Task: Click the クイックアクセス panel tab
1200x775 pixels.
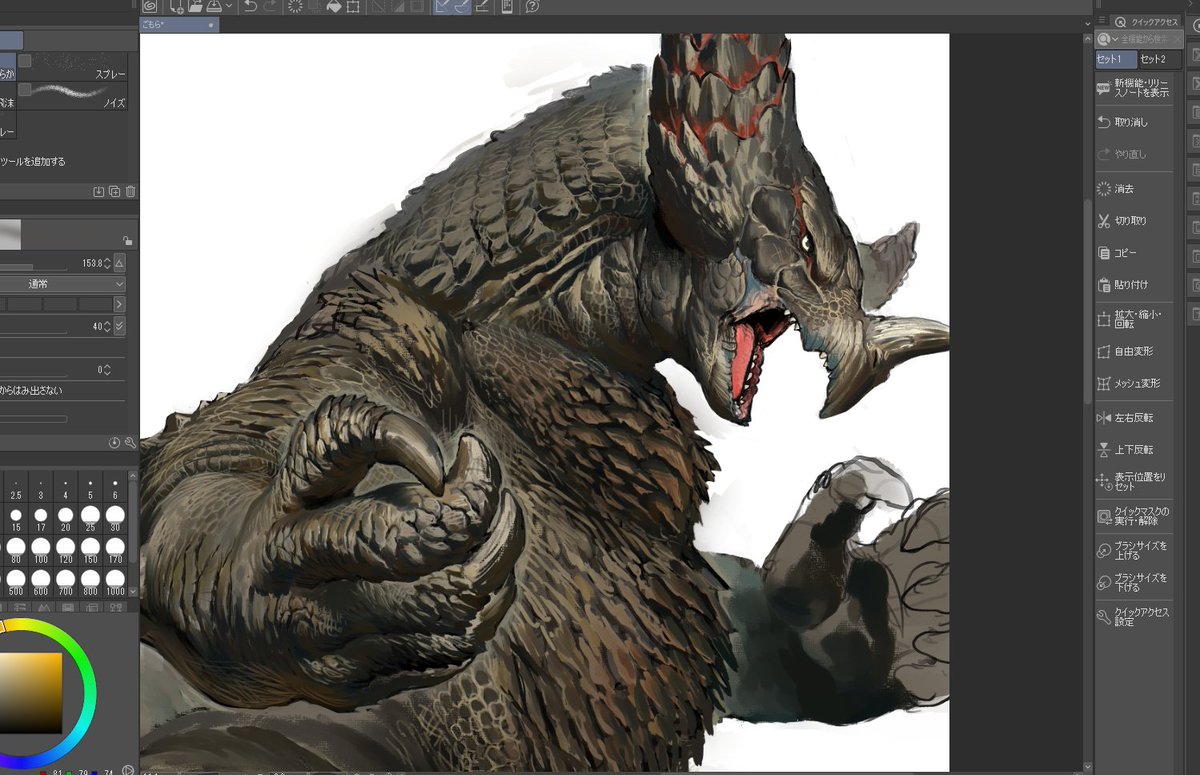Action: pyautogui.click(x=1147, y=21)
